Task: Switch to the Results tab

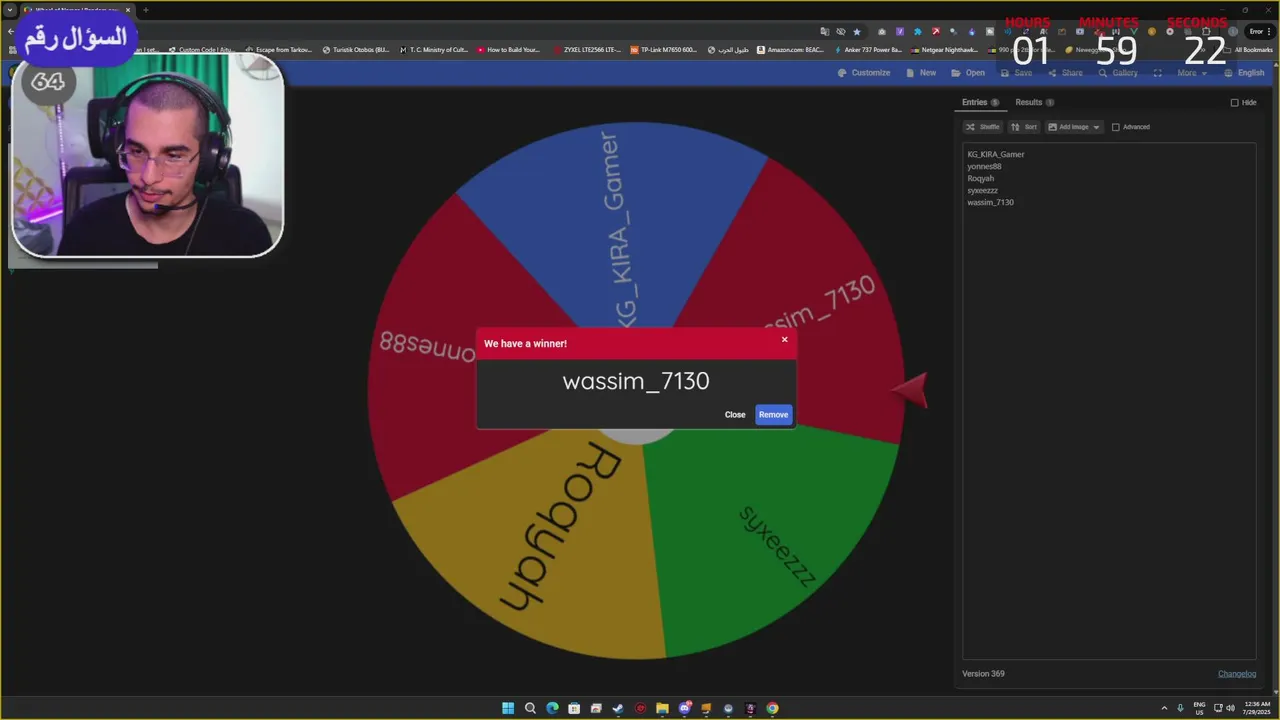Action: (x=1034, y=102)
